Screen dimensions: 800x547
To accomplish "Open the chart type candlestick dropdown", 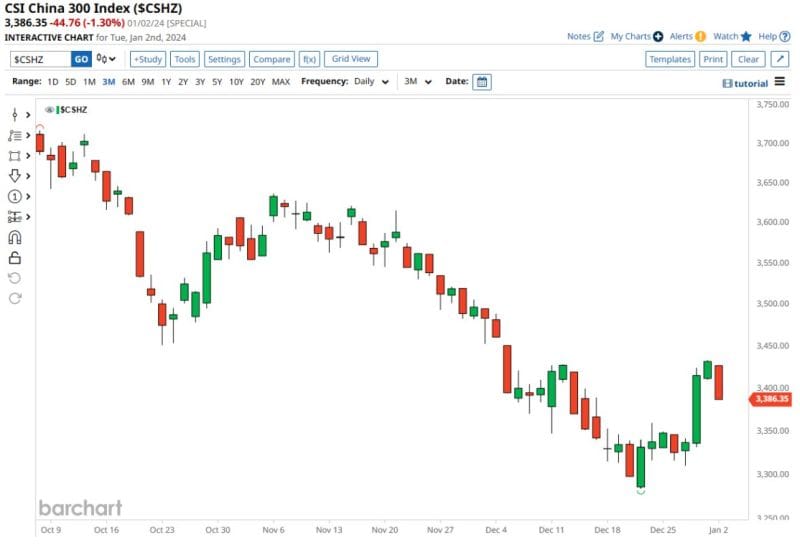I will 106,59.
